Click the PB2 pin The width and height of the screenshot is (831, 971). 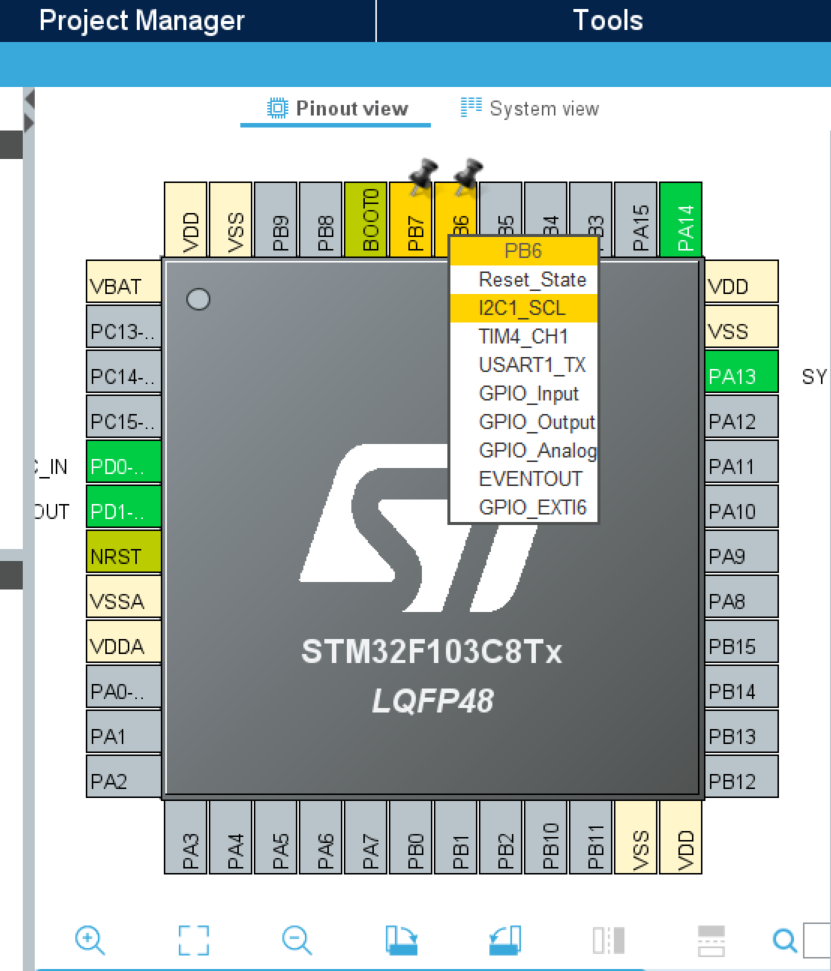(500, 837)
